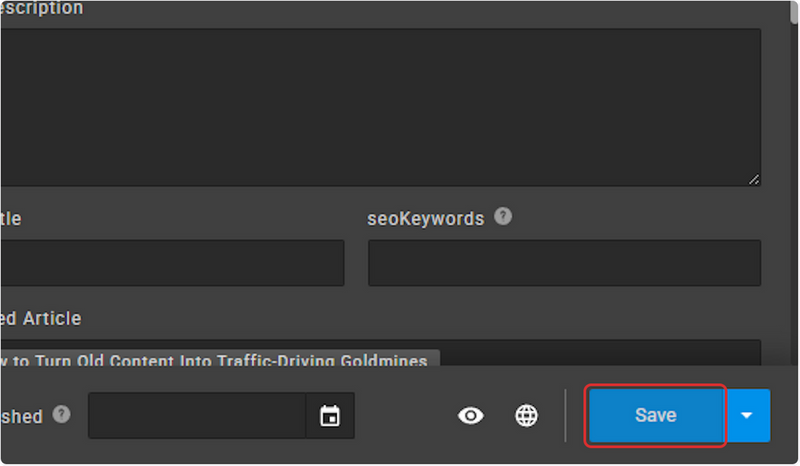Click the Related Article label
The height and width of the screenshot is (466, 800).
[x=41, y=318]
